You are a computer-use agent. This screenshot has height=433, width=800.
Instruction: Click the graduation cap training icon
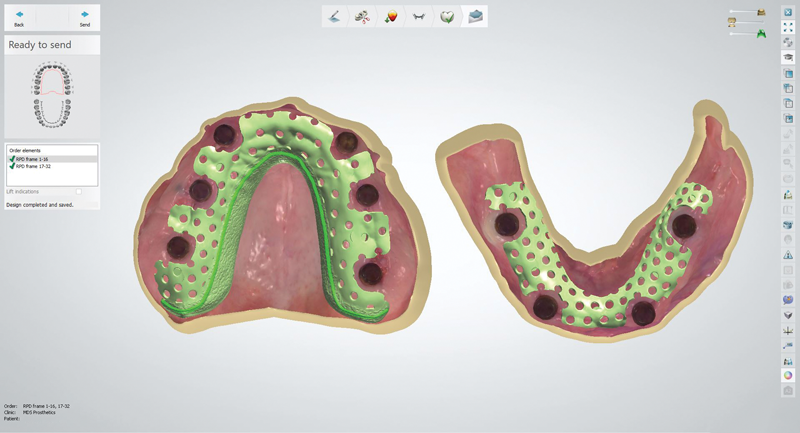(x=788, y=58)
